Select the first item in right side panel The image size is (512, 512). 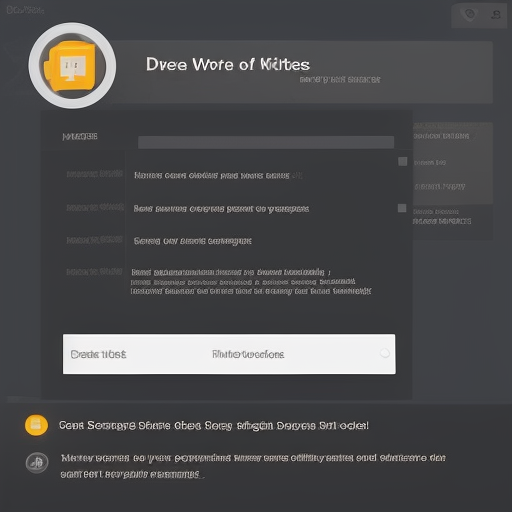click(x=441, y=136)
